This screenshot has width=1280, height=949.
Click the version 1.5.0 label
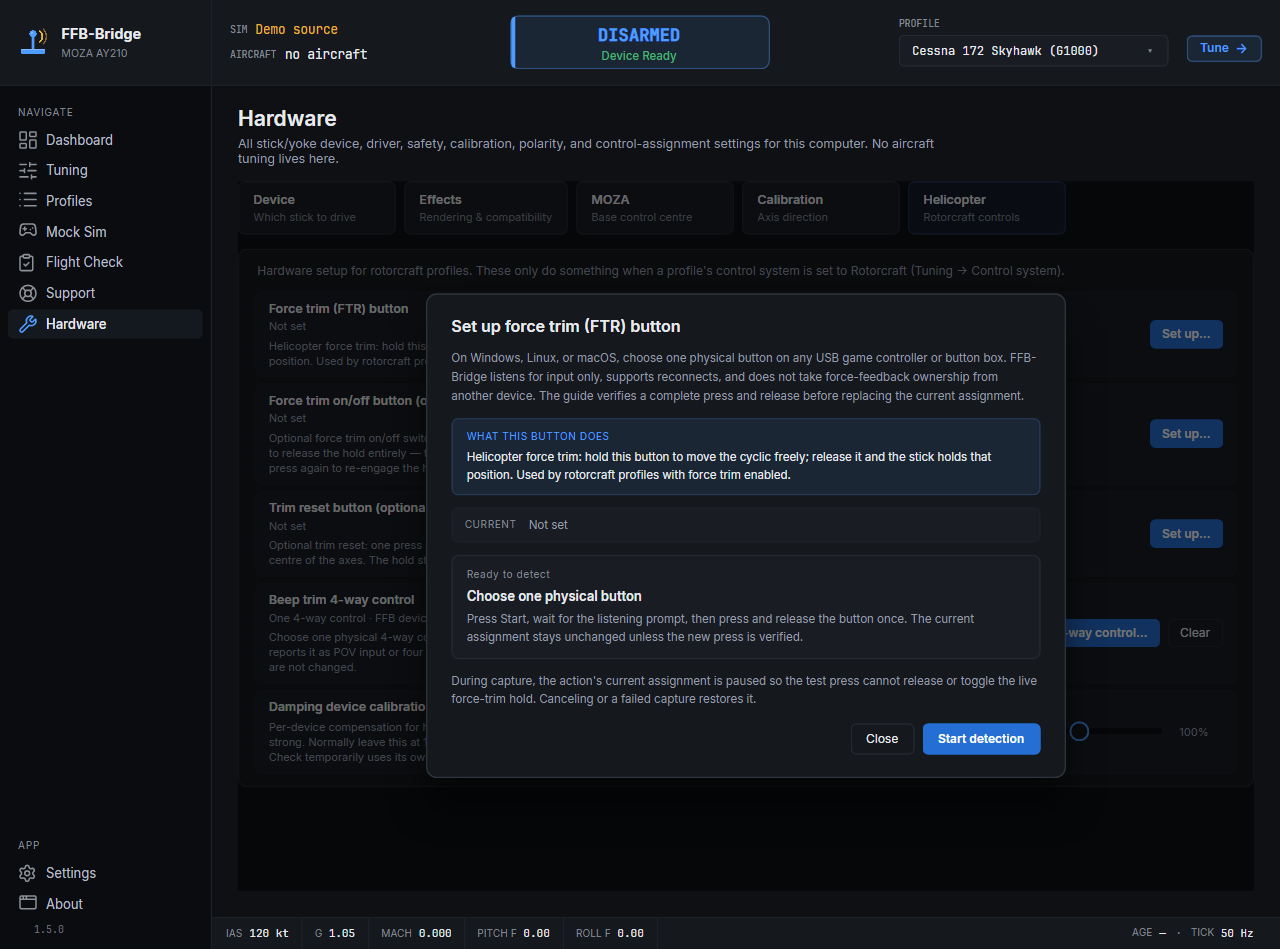pos(49,929)
